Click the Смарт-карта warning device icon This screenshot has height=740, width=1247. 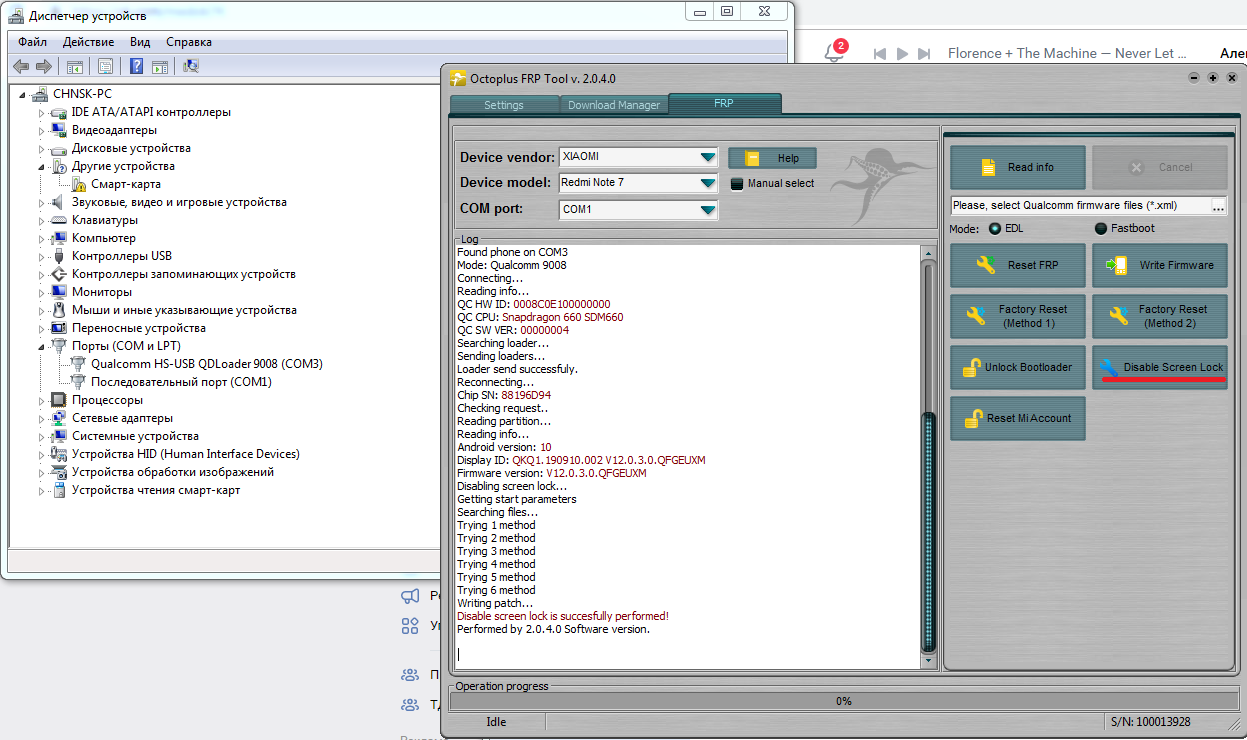coord(79,184)
